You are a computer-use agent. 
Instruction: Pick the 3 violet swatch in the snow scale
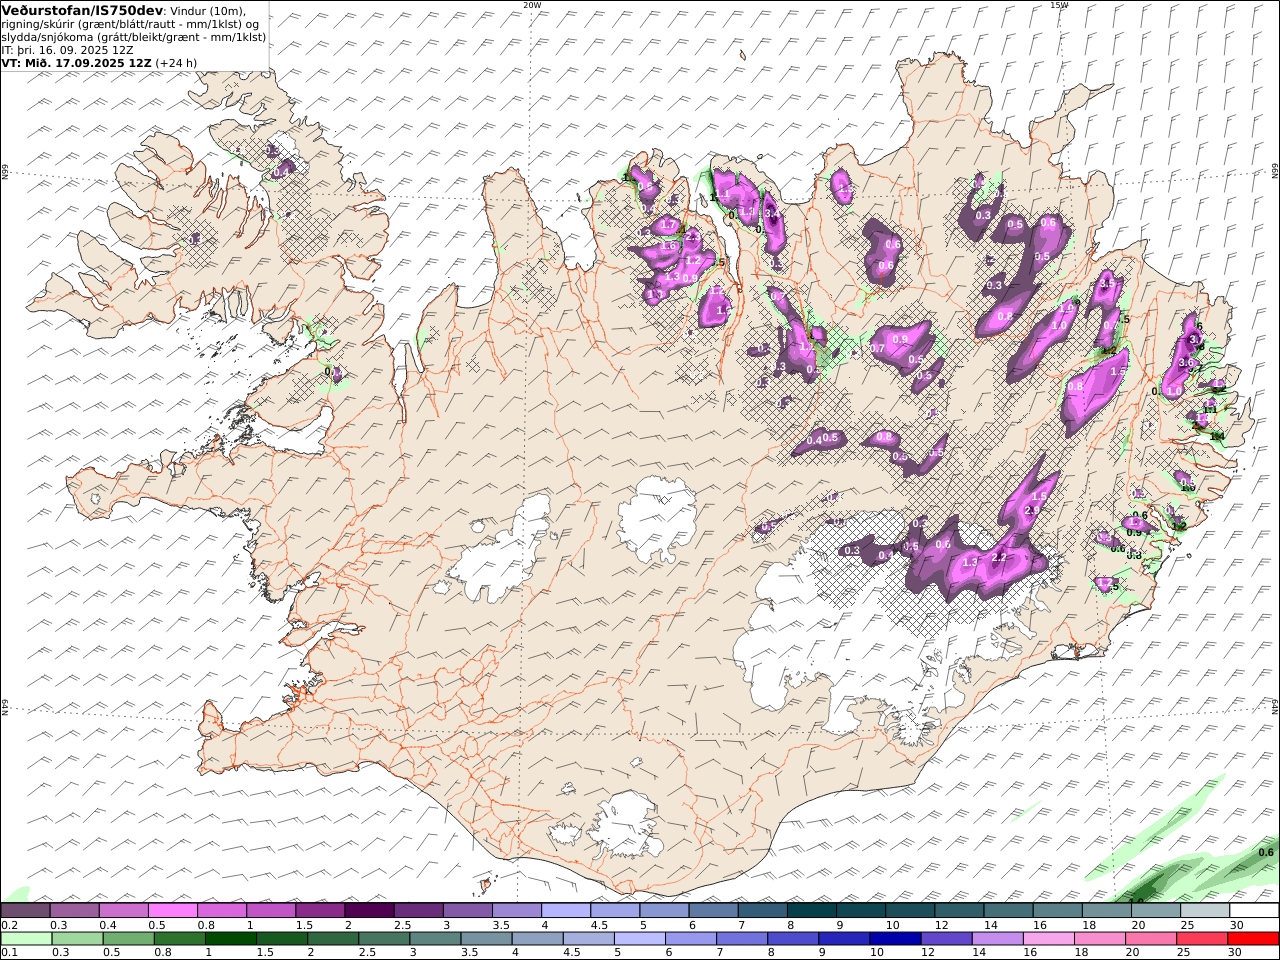[x=467, y=911]
